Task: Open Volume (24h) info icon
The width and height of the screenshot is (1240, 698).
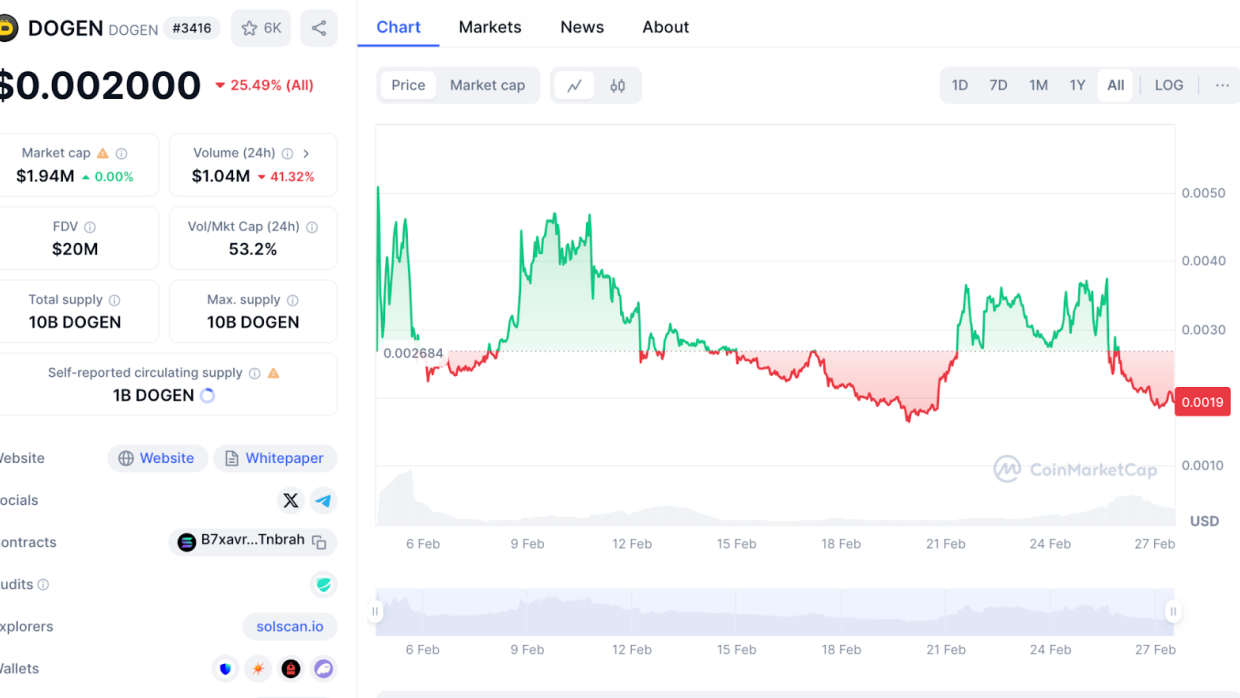Action: (x=287, y=153)
